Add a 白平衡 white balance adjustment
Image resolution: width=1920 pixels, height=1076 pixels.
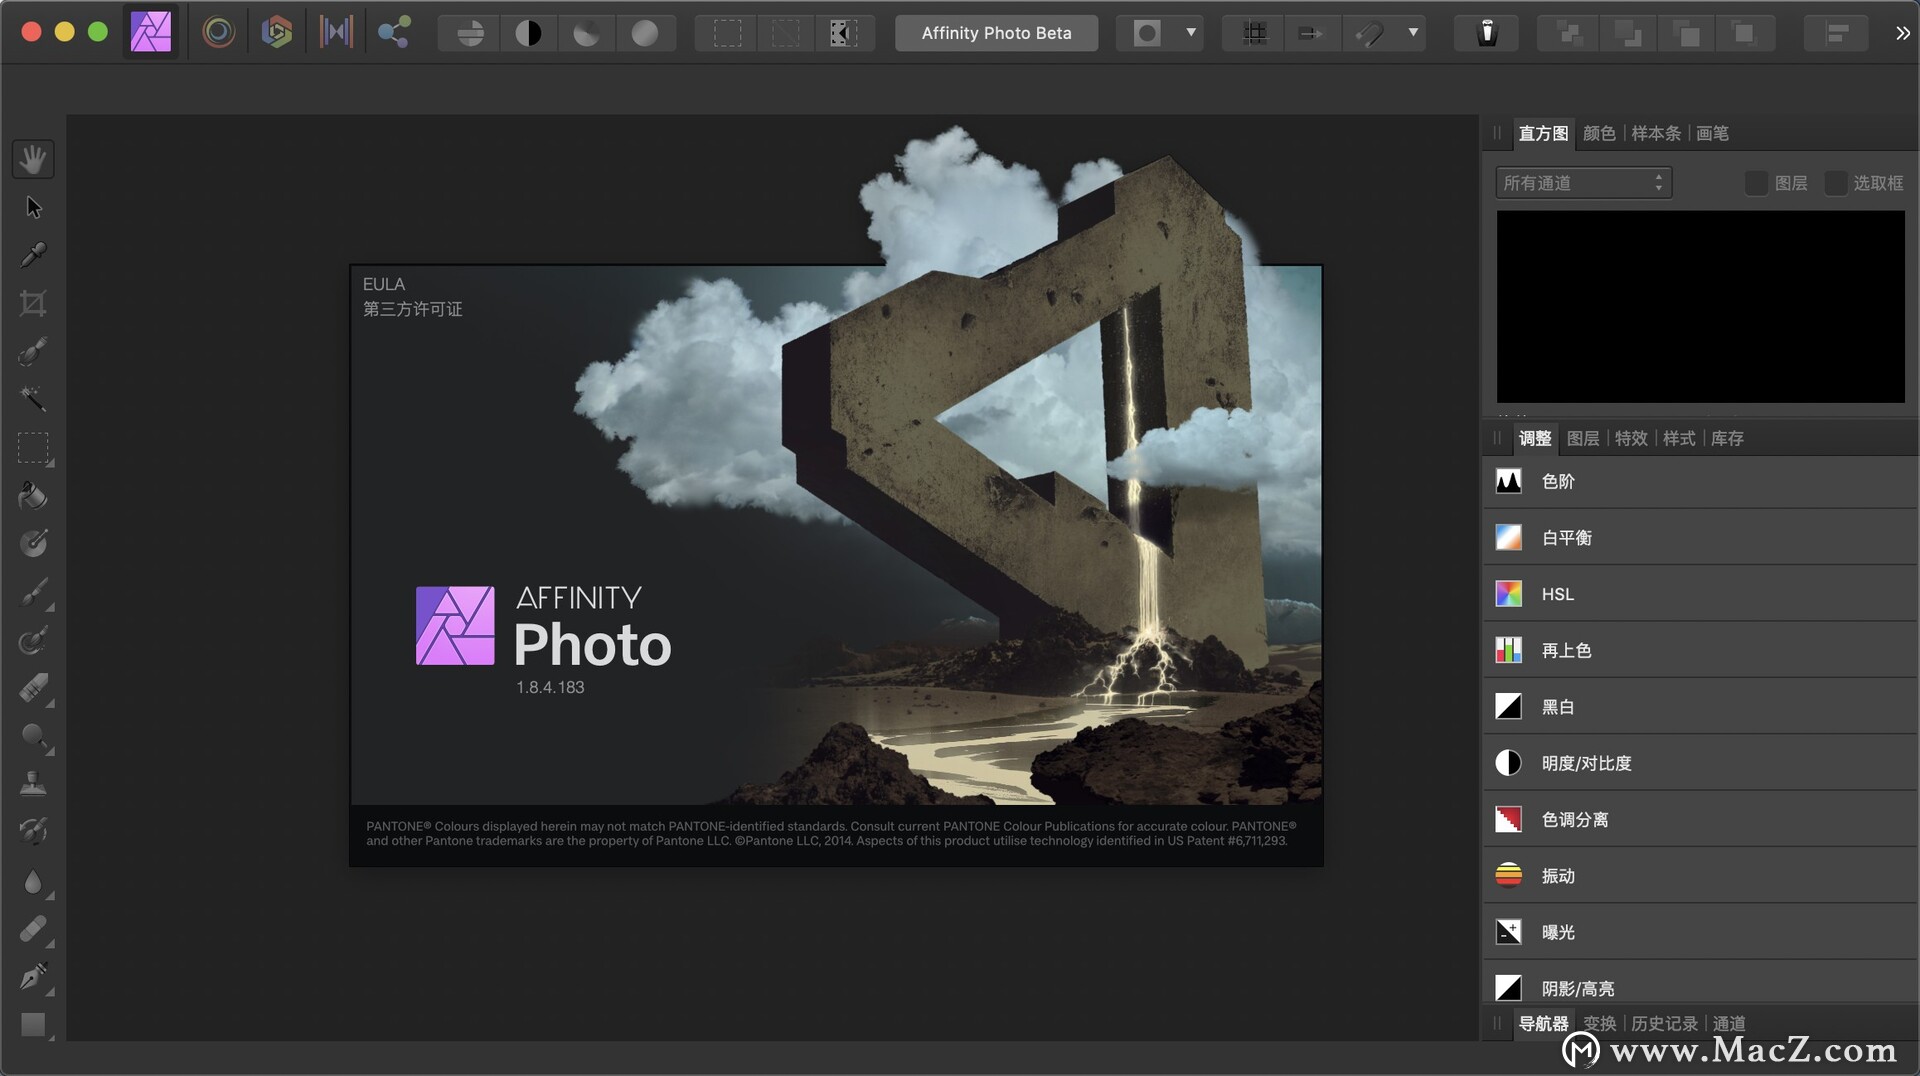pyautogui.click(x=1700, y=538)
